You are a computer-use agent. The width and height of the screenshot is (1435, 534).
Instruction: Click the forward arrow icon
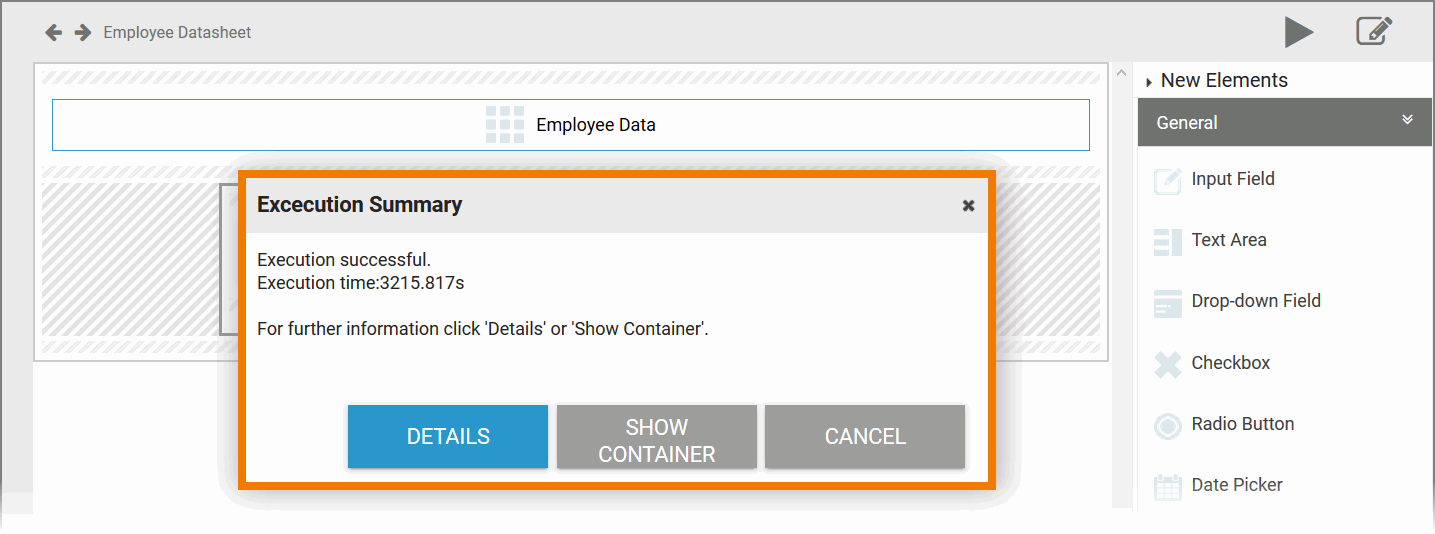tap(83, 33)
